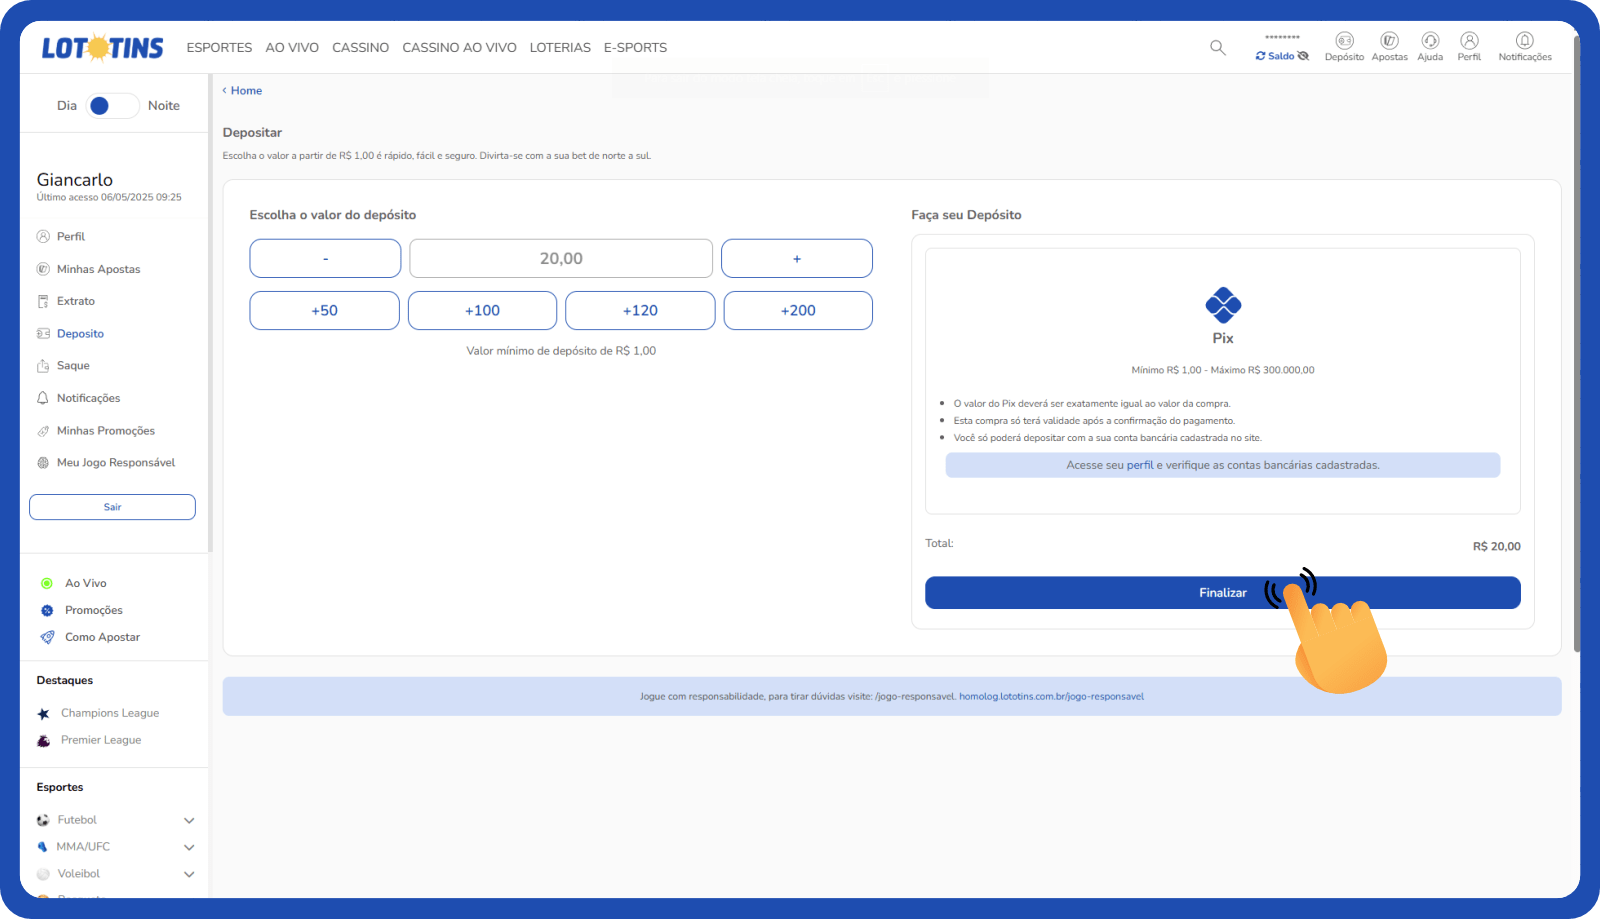
Task: Open the Apostas icon in header
Action: pyautogui.click(x=1389, y=46)
